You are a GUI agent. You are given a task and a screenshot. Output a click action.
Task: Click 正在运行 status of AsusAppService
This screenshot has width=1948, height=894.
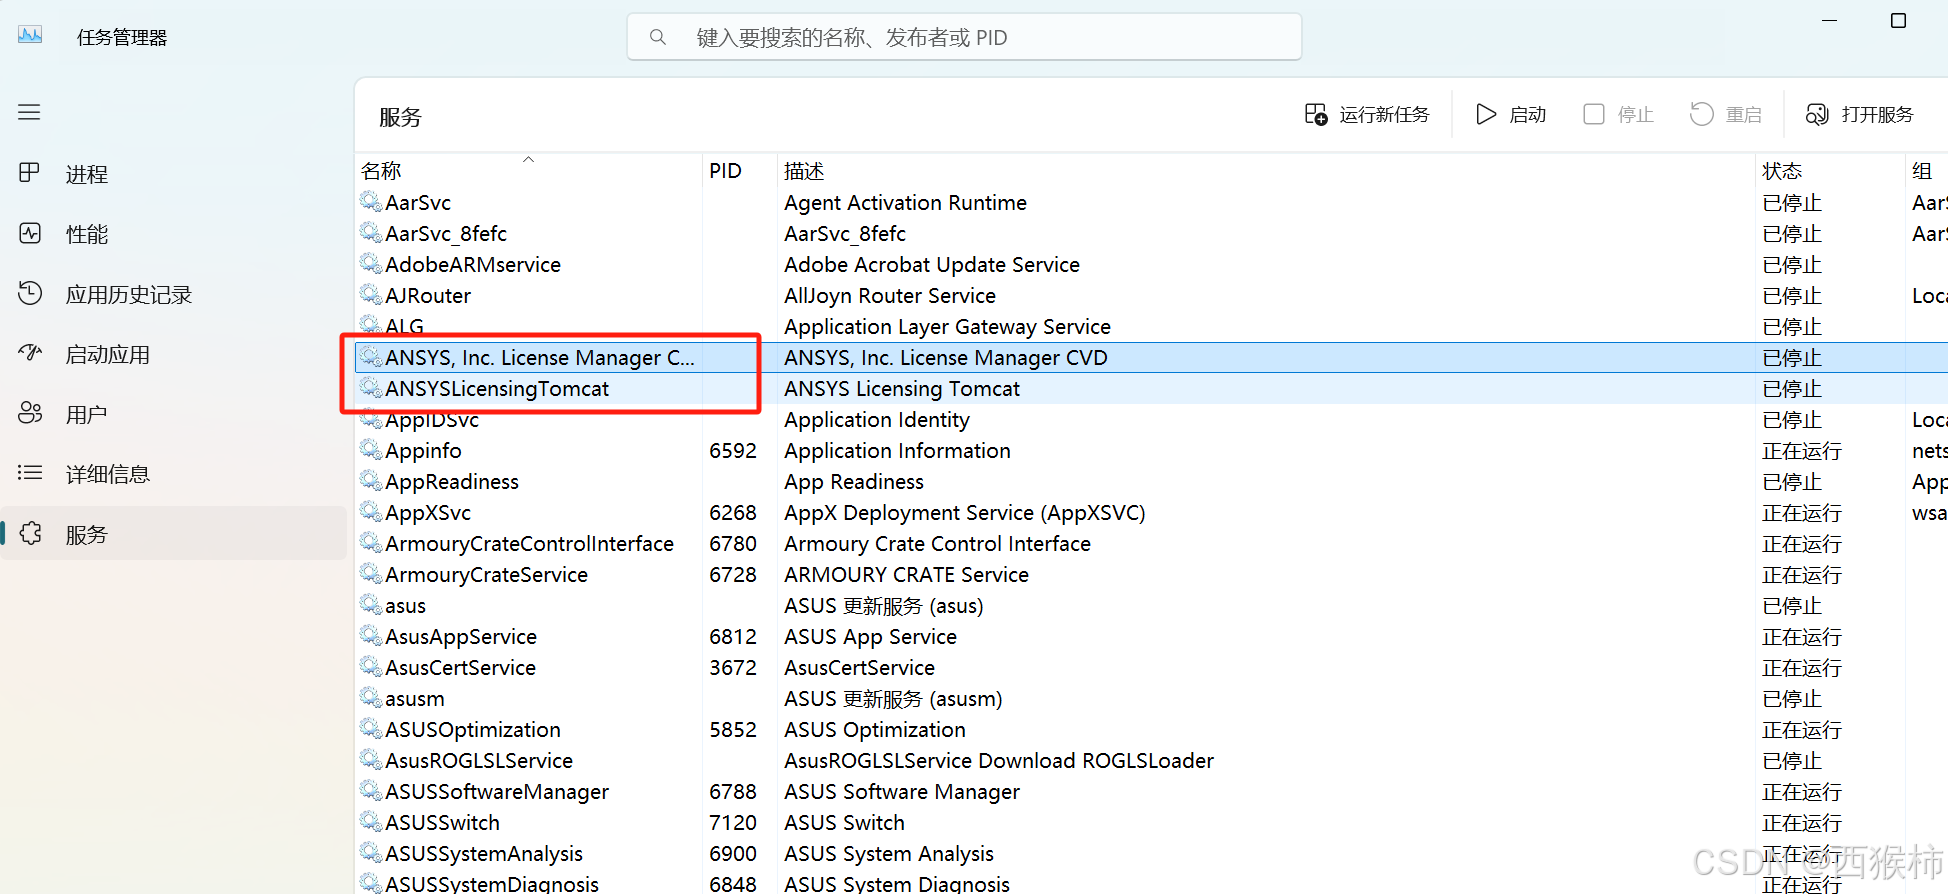tap(1802, 636)
